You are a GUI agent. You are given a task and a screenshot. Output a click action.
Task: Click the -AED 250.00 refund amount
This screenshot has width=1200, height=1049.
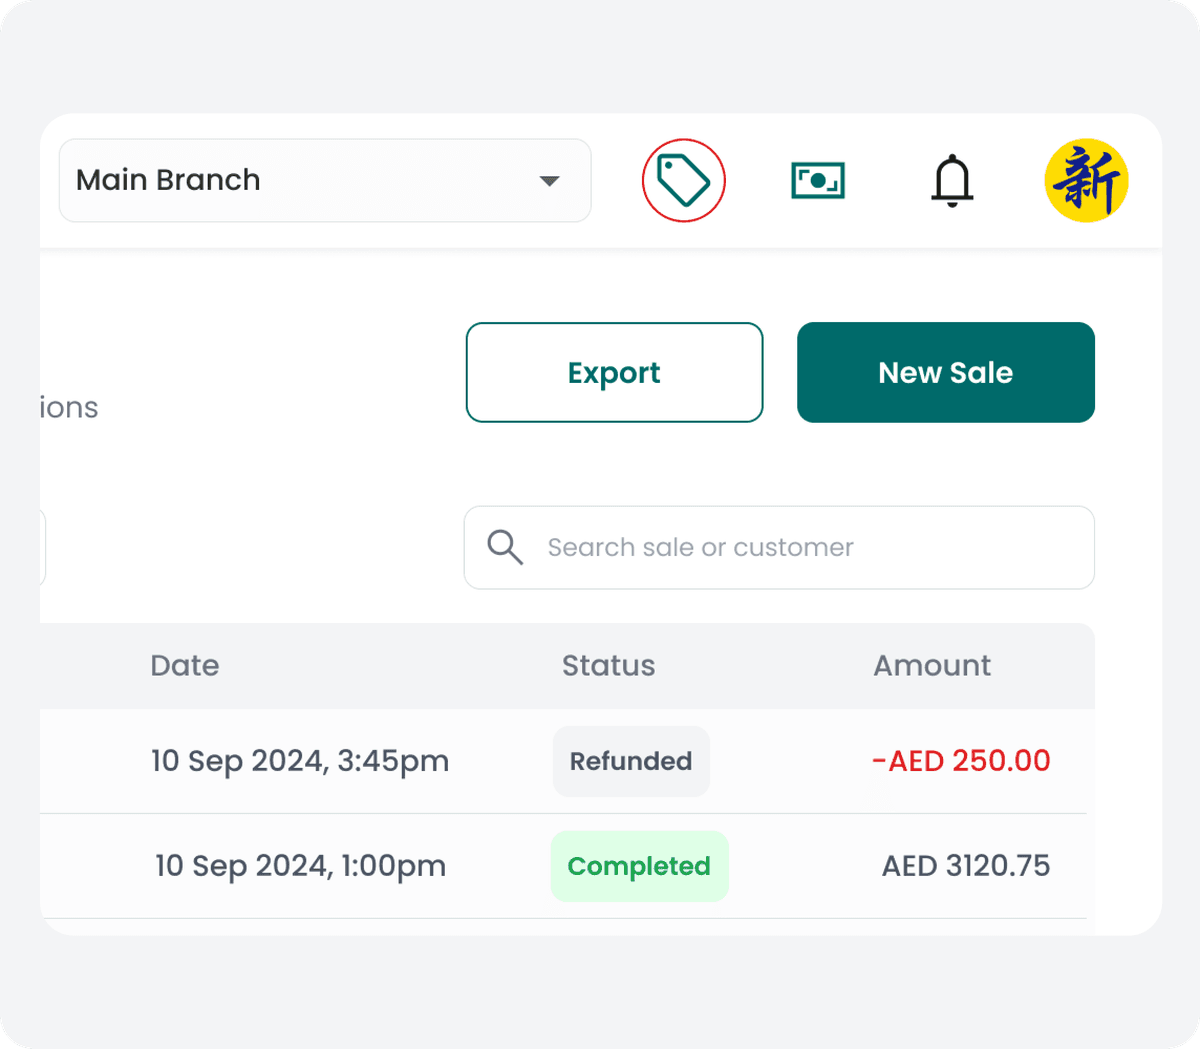pos(961,761)
